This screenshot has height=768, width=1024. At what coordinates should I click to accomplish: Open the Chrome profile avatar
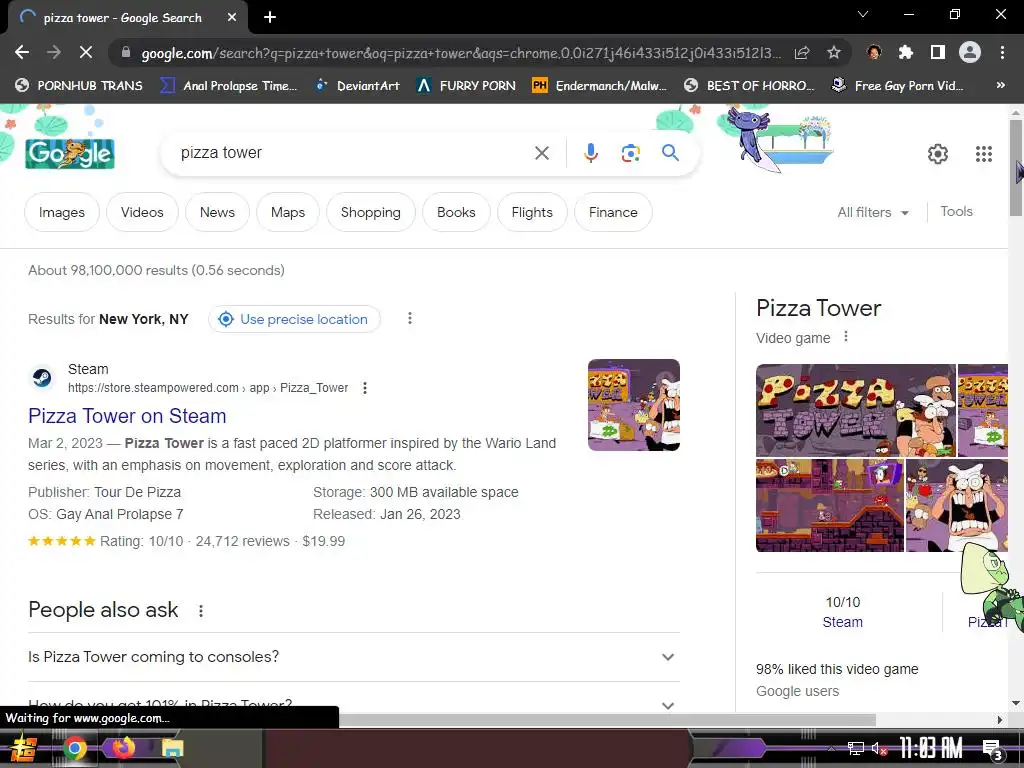pyautogui.click(x=970, y=52)
